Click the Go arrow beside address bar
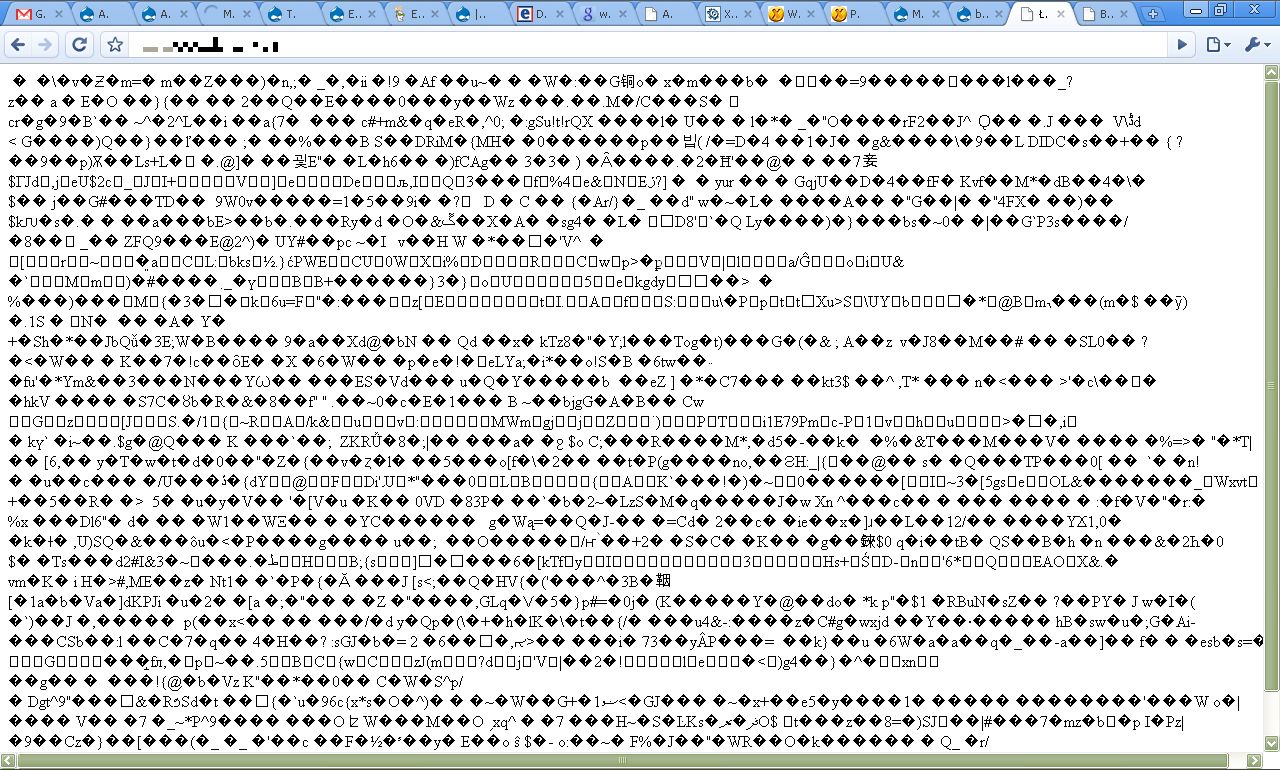Image resolution: width=1280 pixels, height=770 pixels. pos(1182,45)
